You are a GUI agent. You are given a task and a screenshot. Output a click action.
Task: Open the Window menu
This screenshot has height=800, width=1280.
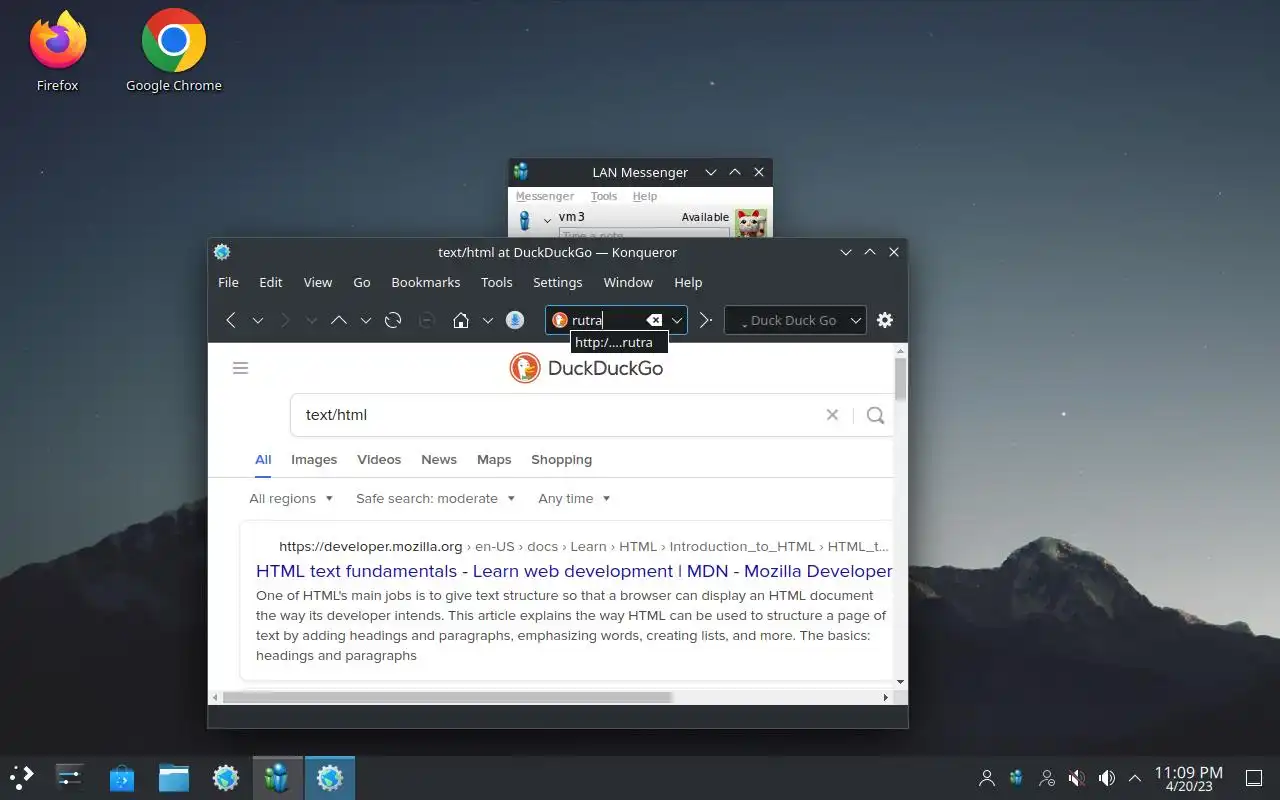coord(628,282)
